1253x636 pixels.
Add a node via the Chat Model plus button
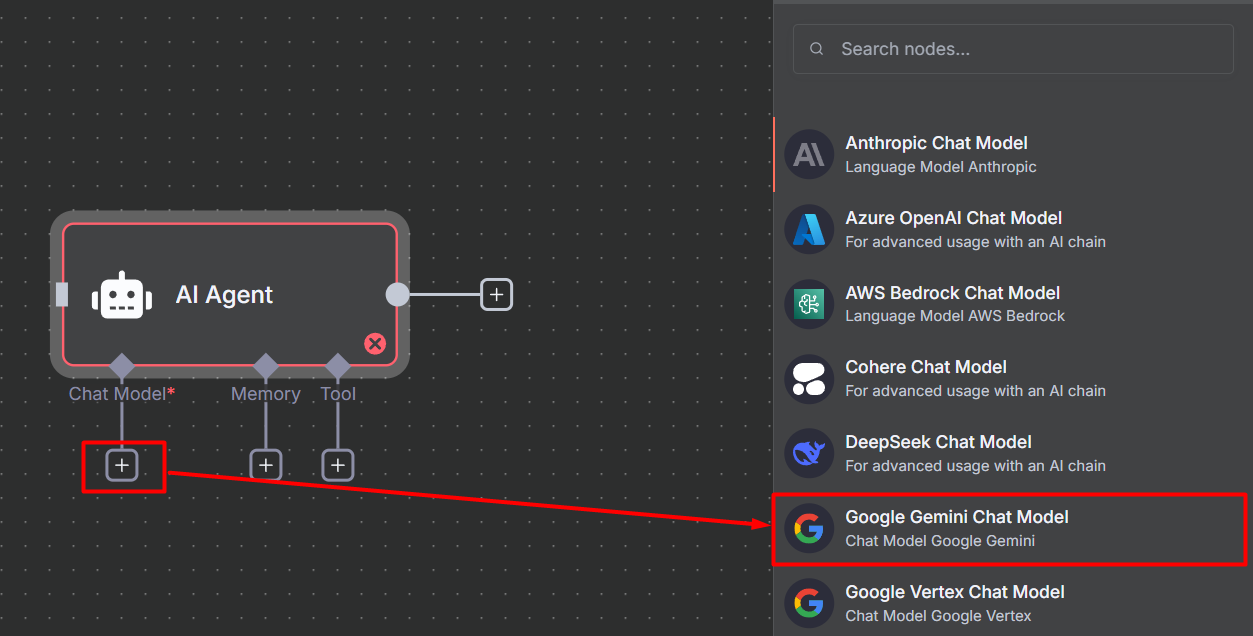(x=122, y=465)
